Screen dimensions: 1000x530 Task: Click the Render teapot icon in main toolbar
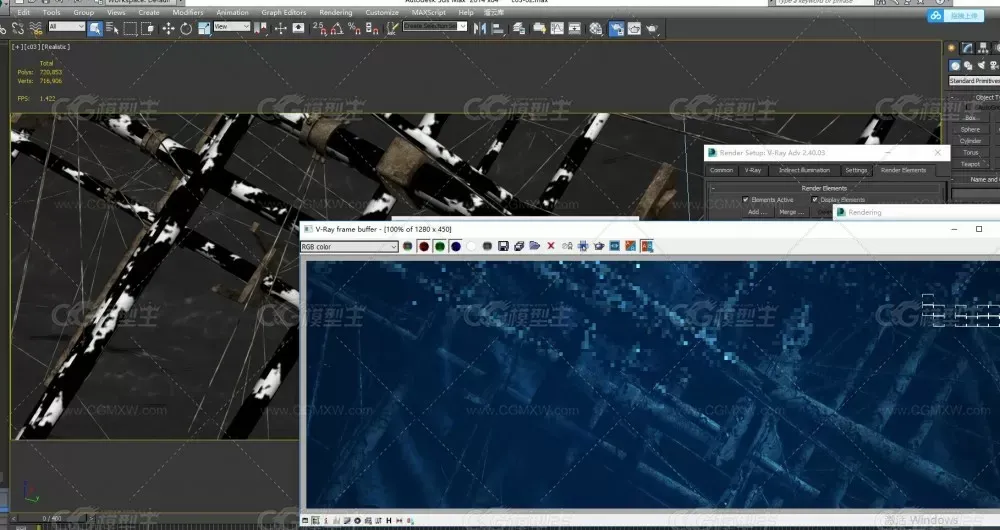[x=652, y=28]
